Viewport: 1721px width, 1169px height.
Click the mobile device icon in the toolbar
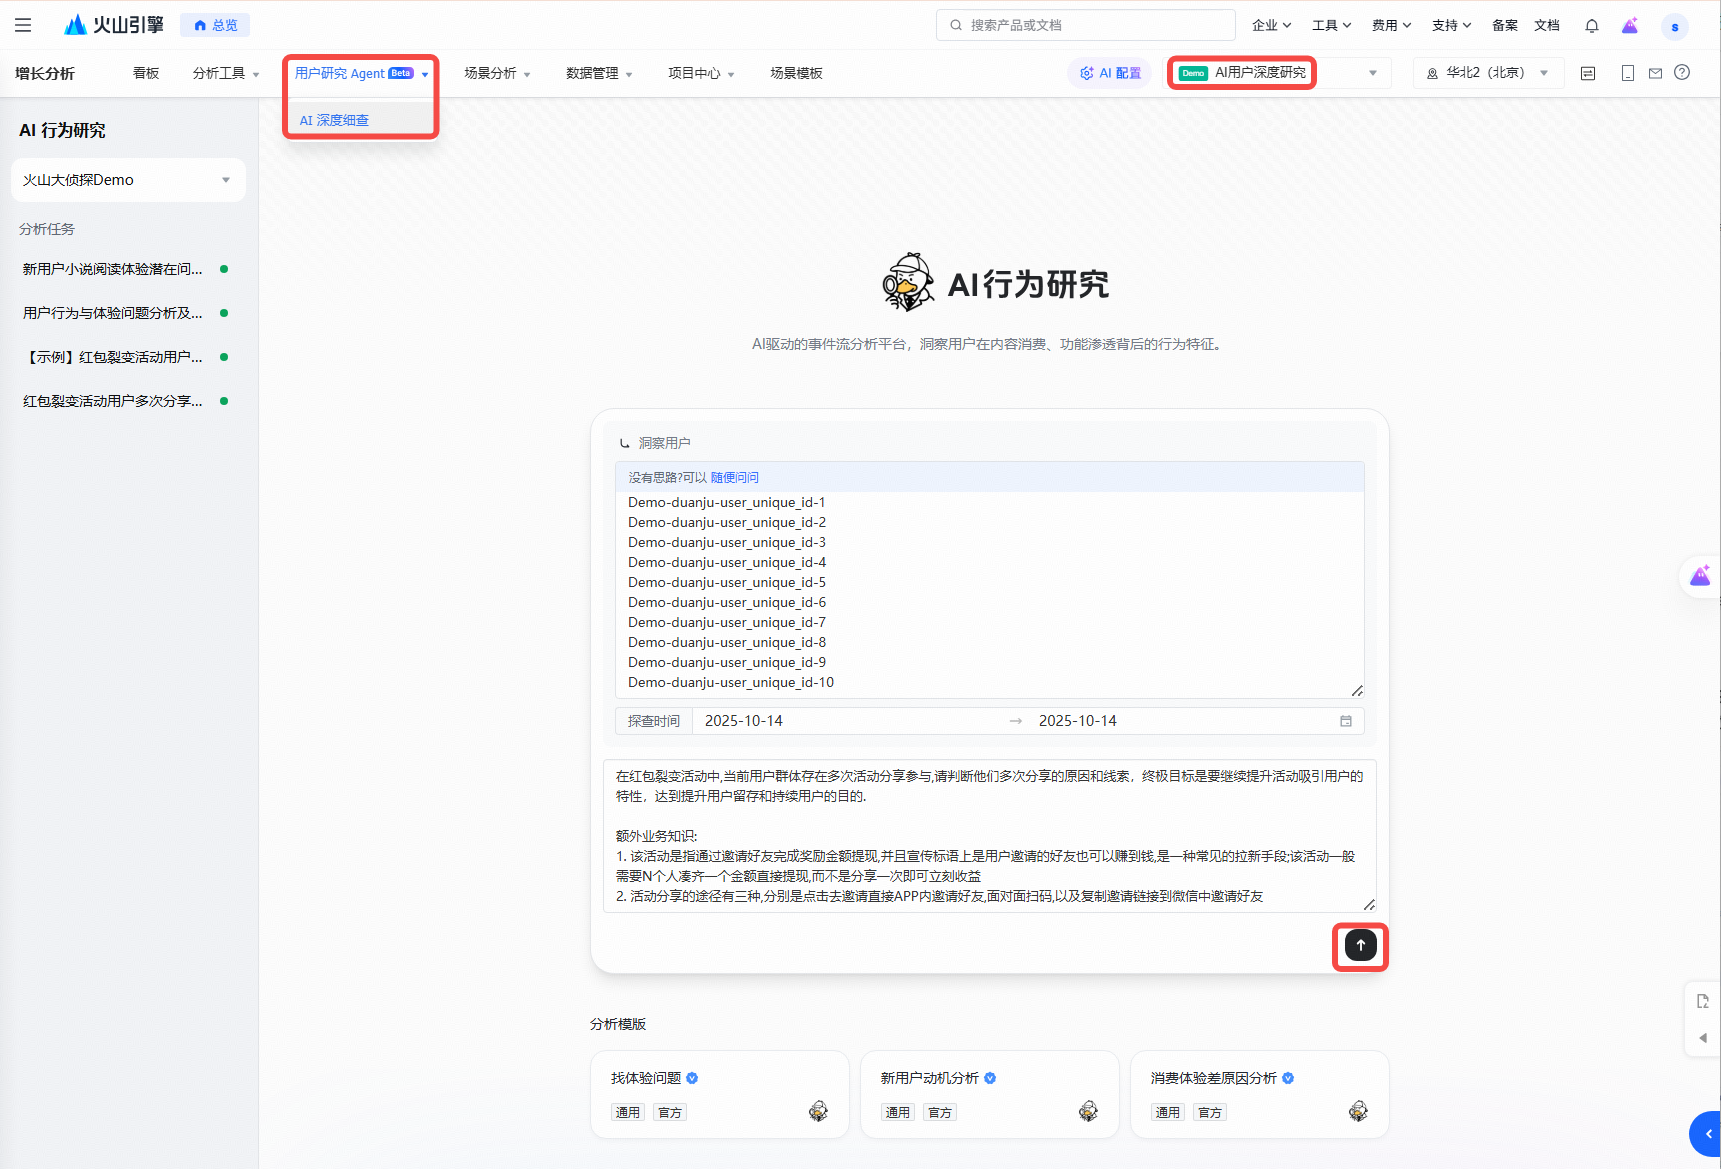pyautogui.click(x=1628, y=73)
